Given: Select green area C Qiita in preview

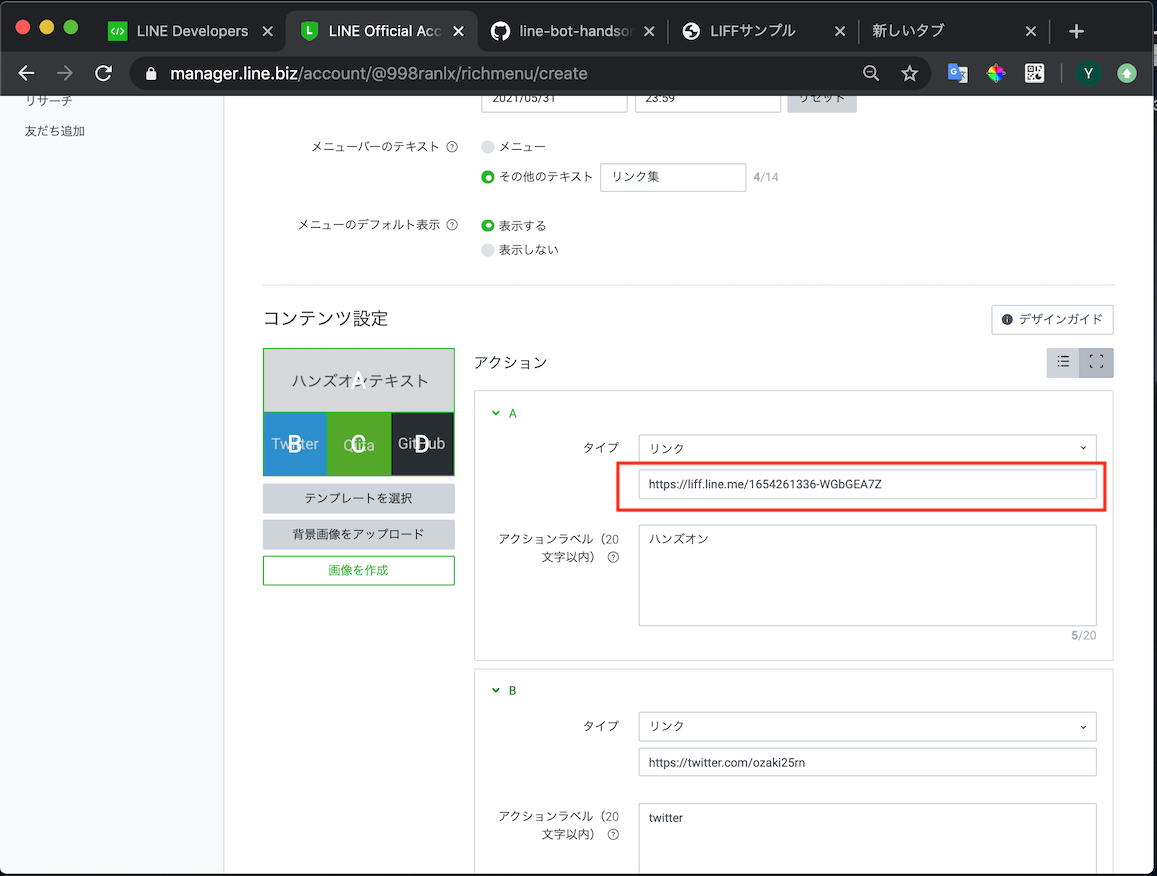Looking at the screenshot, I should coord(359,444).
